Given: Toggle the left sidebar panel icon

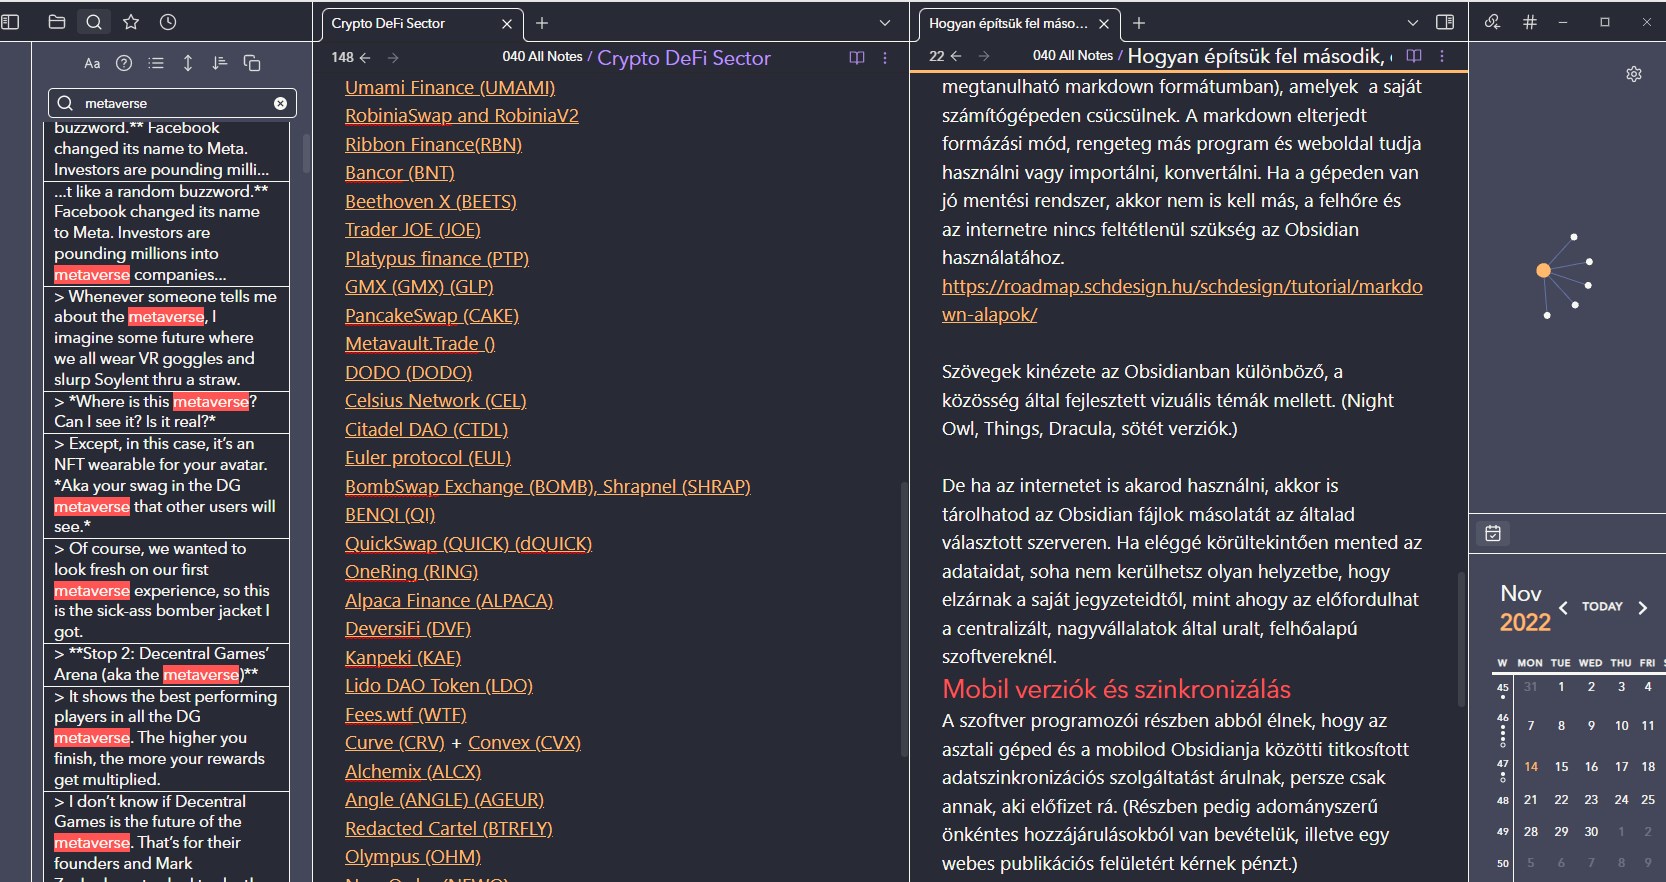Looking at the screenshot, I should pos(10,22).
